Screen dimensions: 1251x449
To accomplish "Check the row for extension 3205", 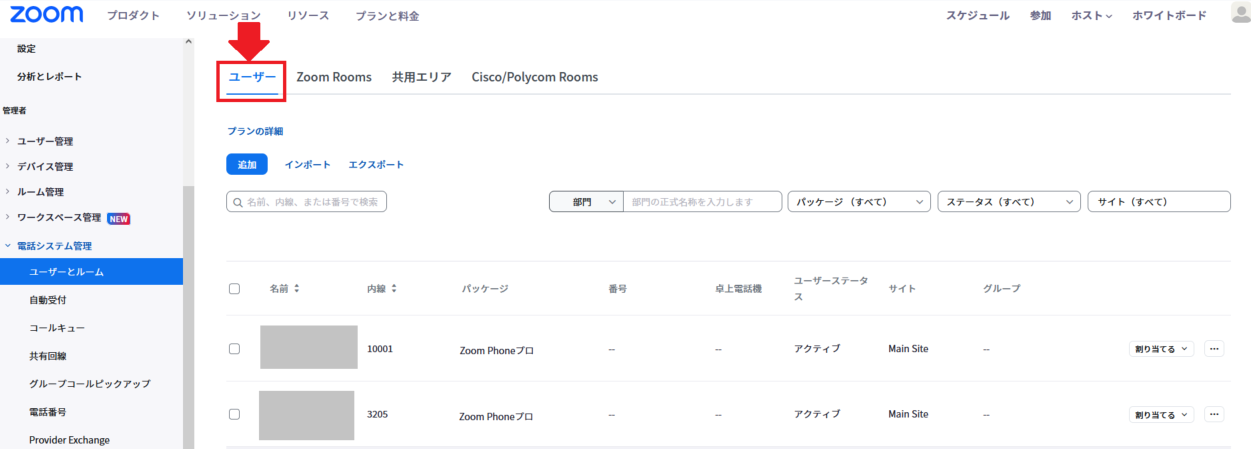I will [x=234, y=414].
